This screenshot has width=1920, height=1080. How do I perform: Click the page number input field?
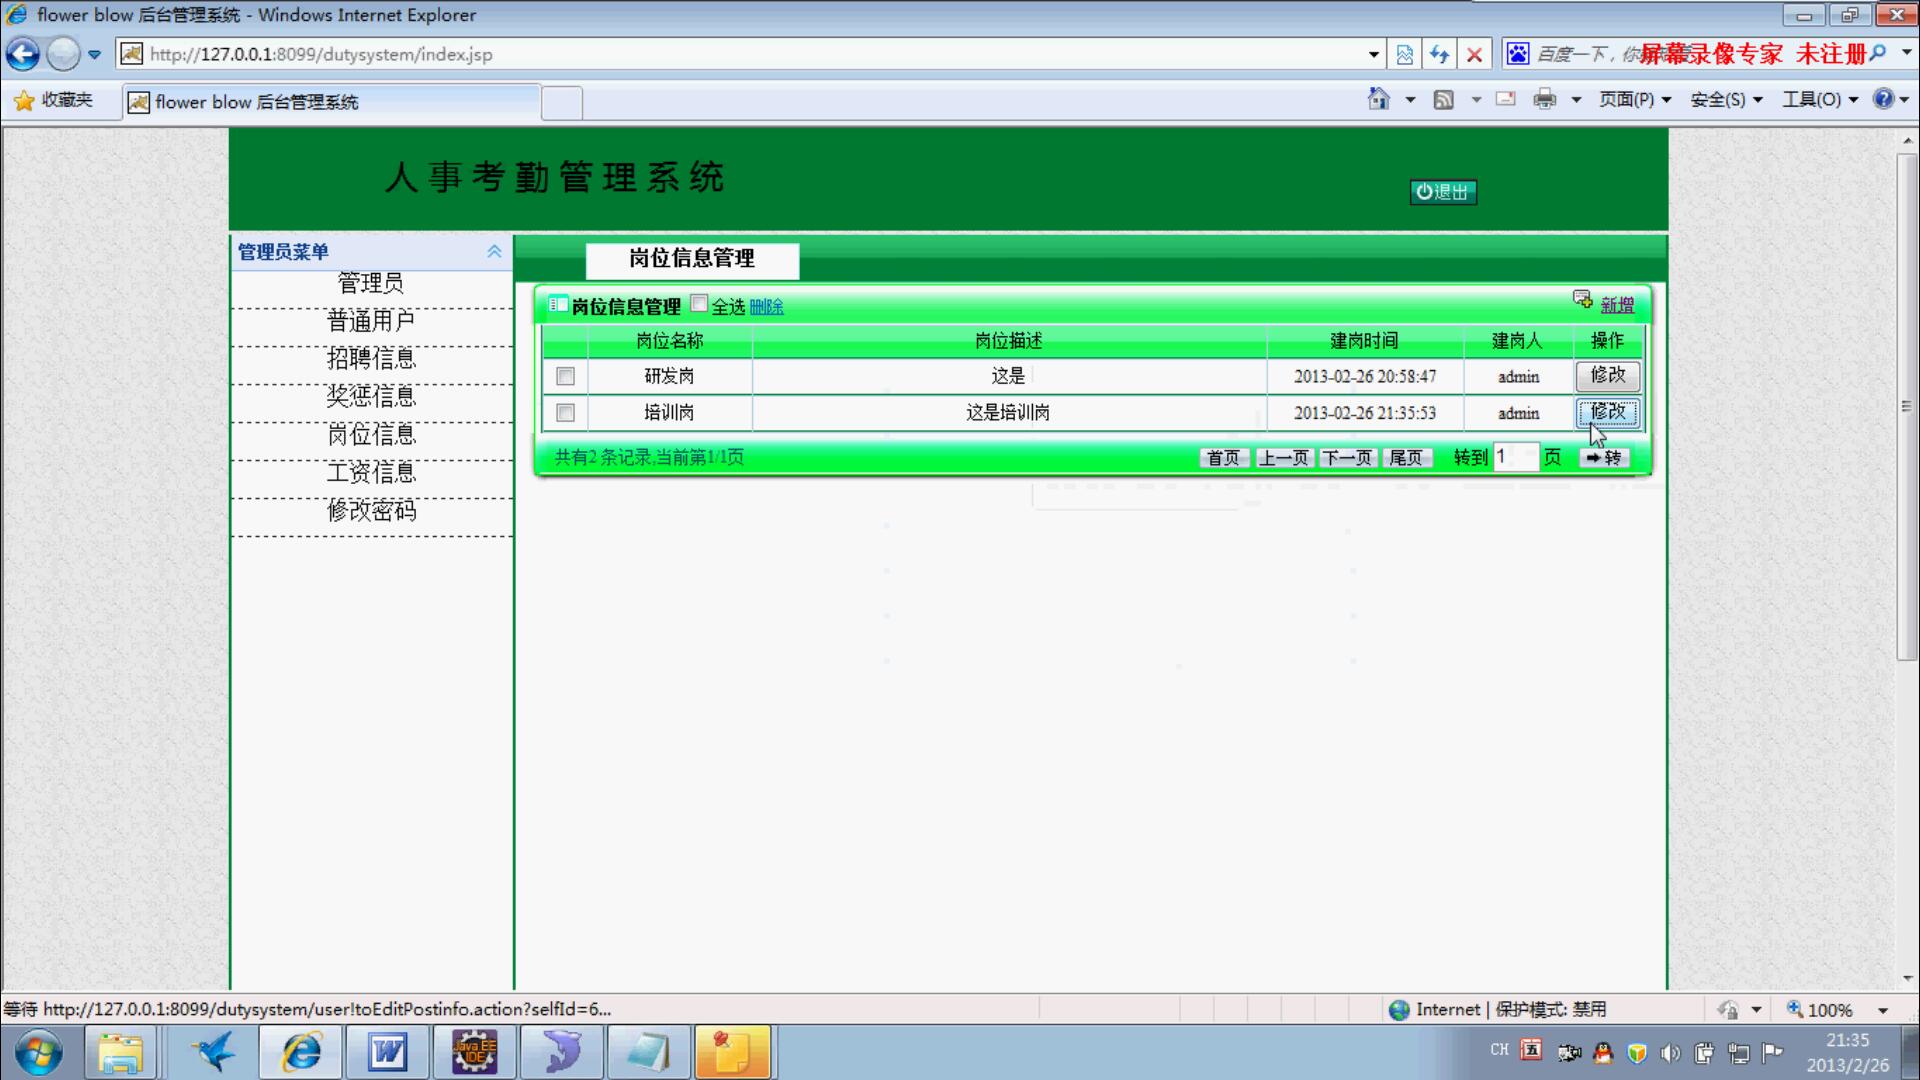[1515, 457]
